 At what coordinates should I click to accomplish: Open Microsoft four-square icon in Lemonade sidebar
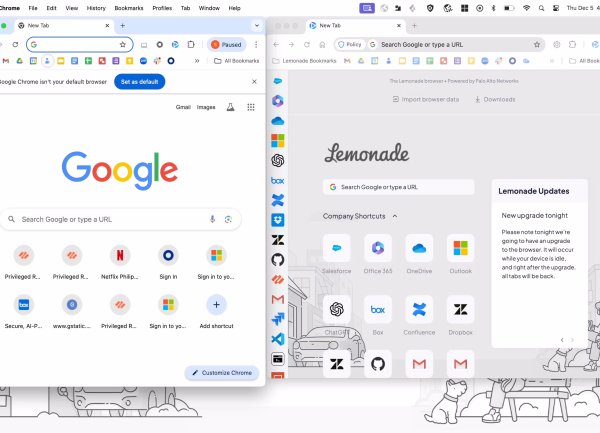[278, 141]
